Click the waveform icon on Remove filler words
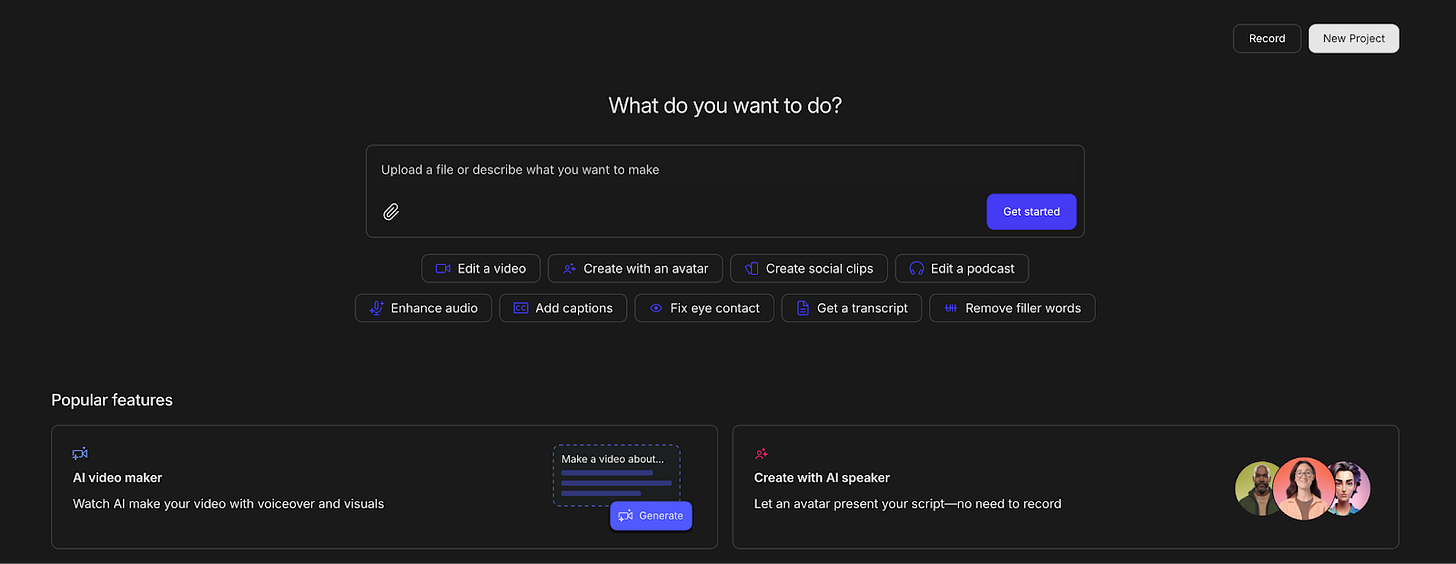This screenshot has width=1456, height=564. coord(951,308)
